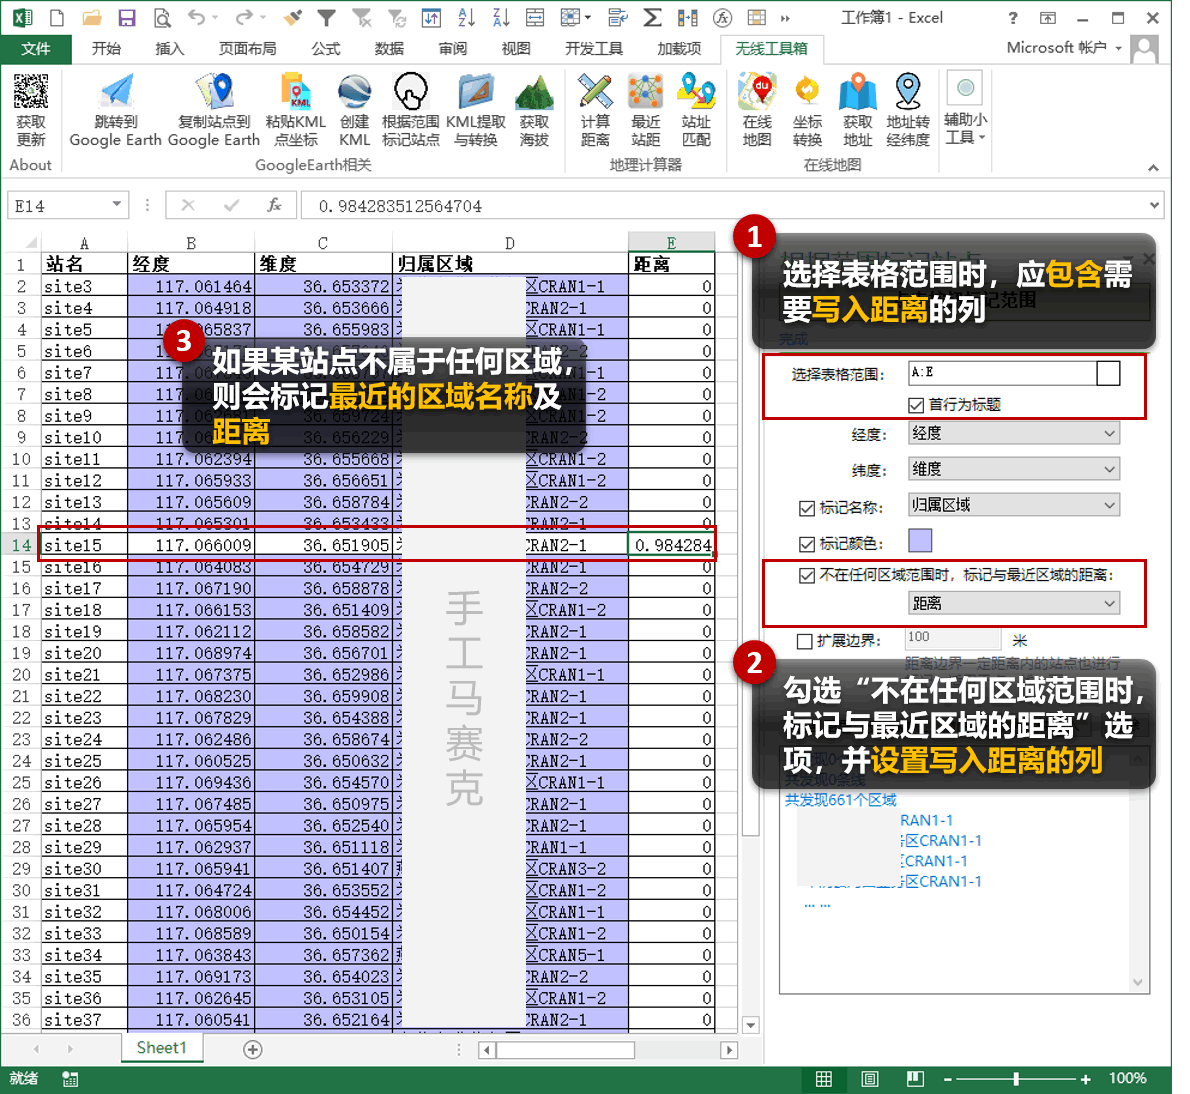
Task: Click the vertical scrollbar down arrow
Action: pos(751,1025)
